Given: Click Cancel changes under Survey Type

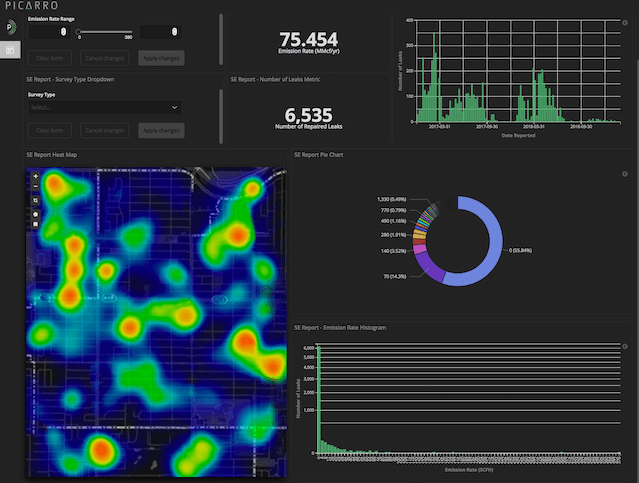Looking at the screenshot, I should click(105, 130).
